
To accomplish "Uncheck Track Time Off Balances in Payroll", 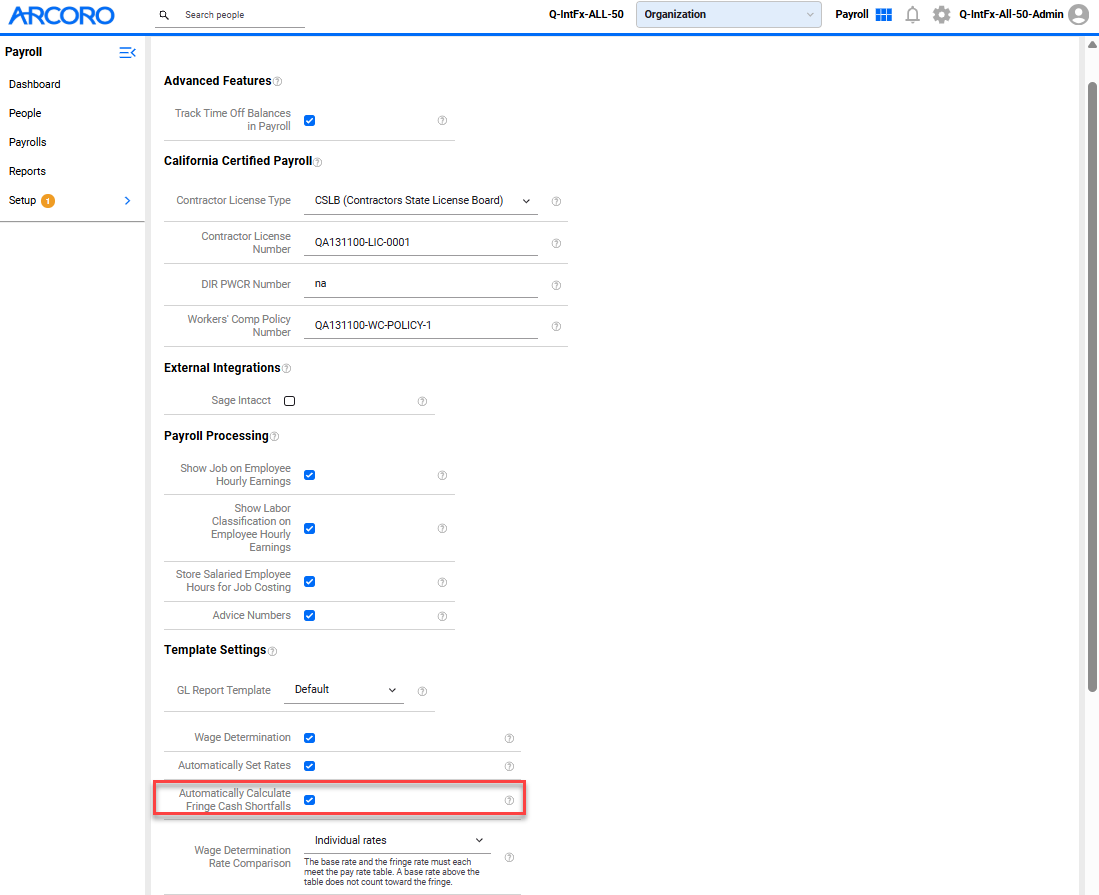I will (x=309, y=121).
